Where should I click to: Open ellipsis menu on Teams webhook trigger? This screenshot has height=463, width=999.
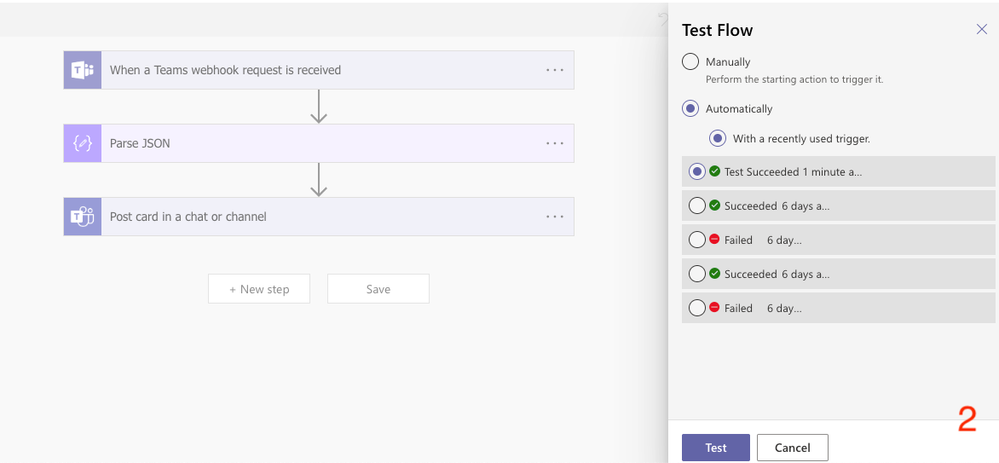coord(555,70)
